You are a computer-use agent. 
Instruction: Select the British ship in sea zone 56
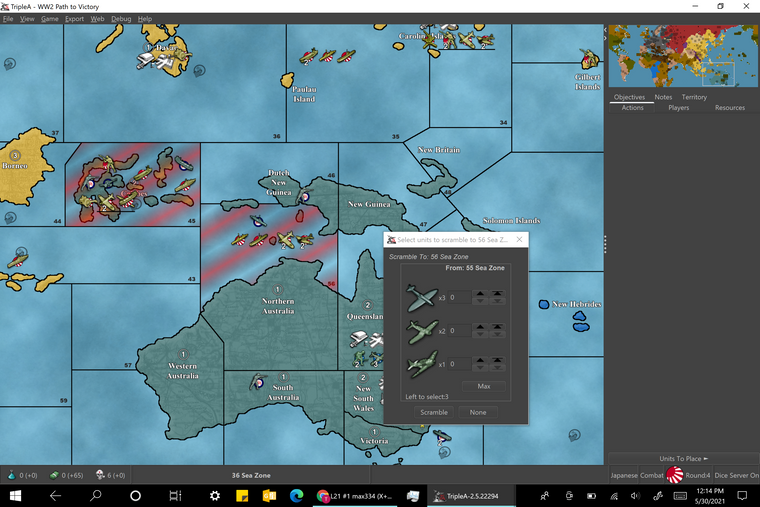(x=258, y=221)
